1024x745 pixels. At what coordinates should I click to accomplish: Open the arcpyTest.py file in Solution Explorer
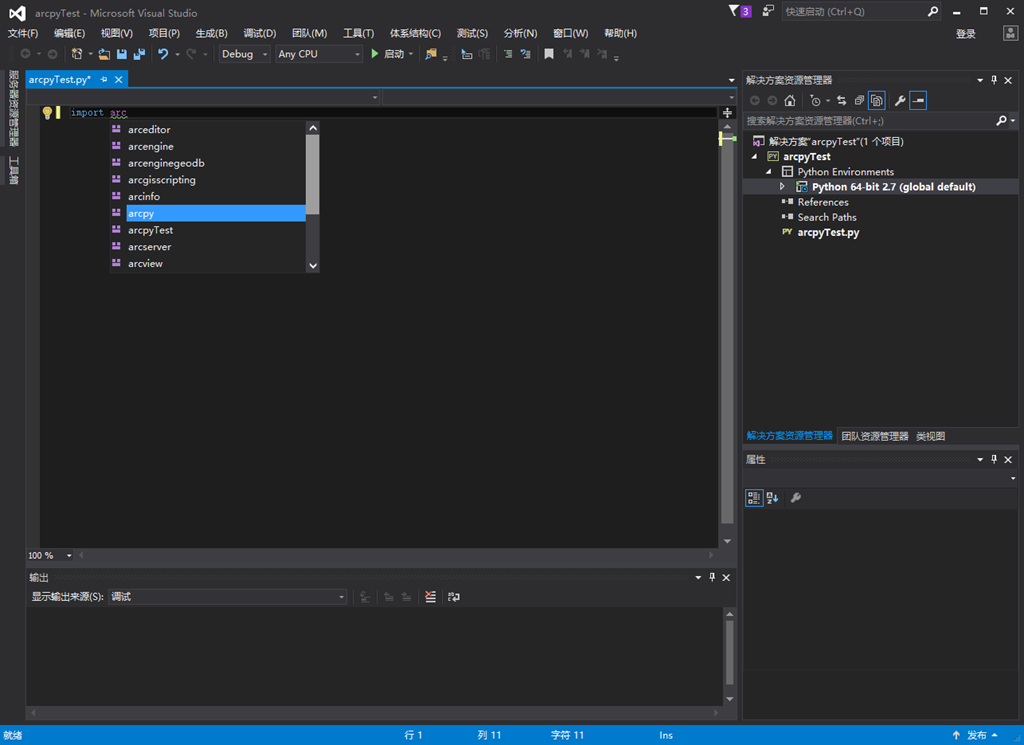828,232
